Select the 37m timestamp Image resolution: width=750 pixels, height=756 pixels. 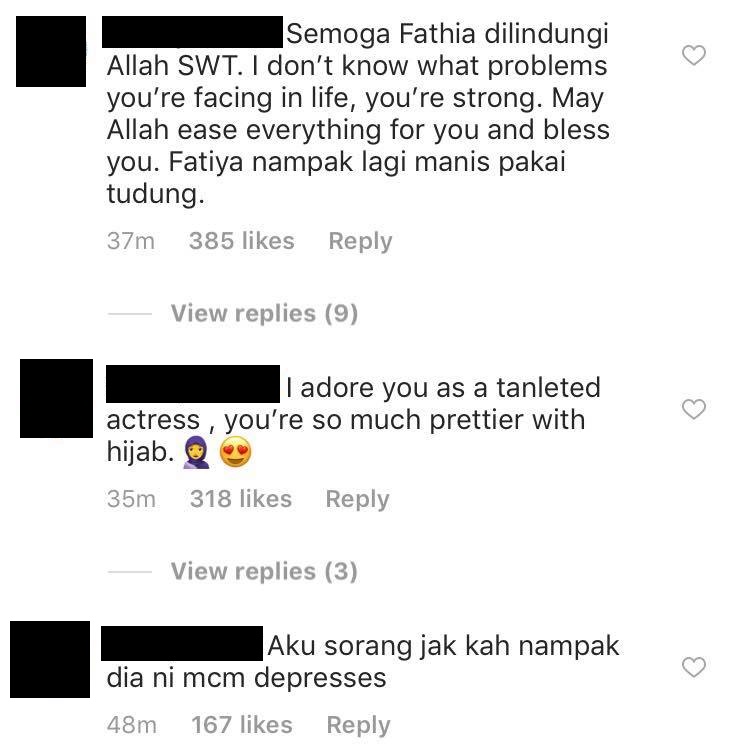(131, 241)
